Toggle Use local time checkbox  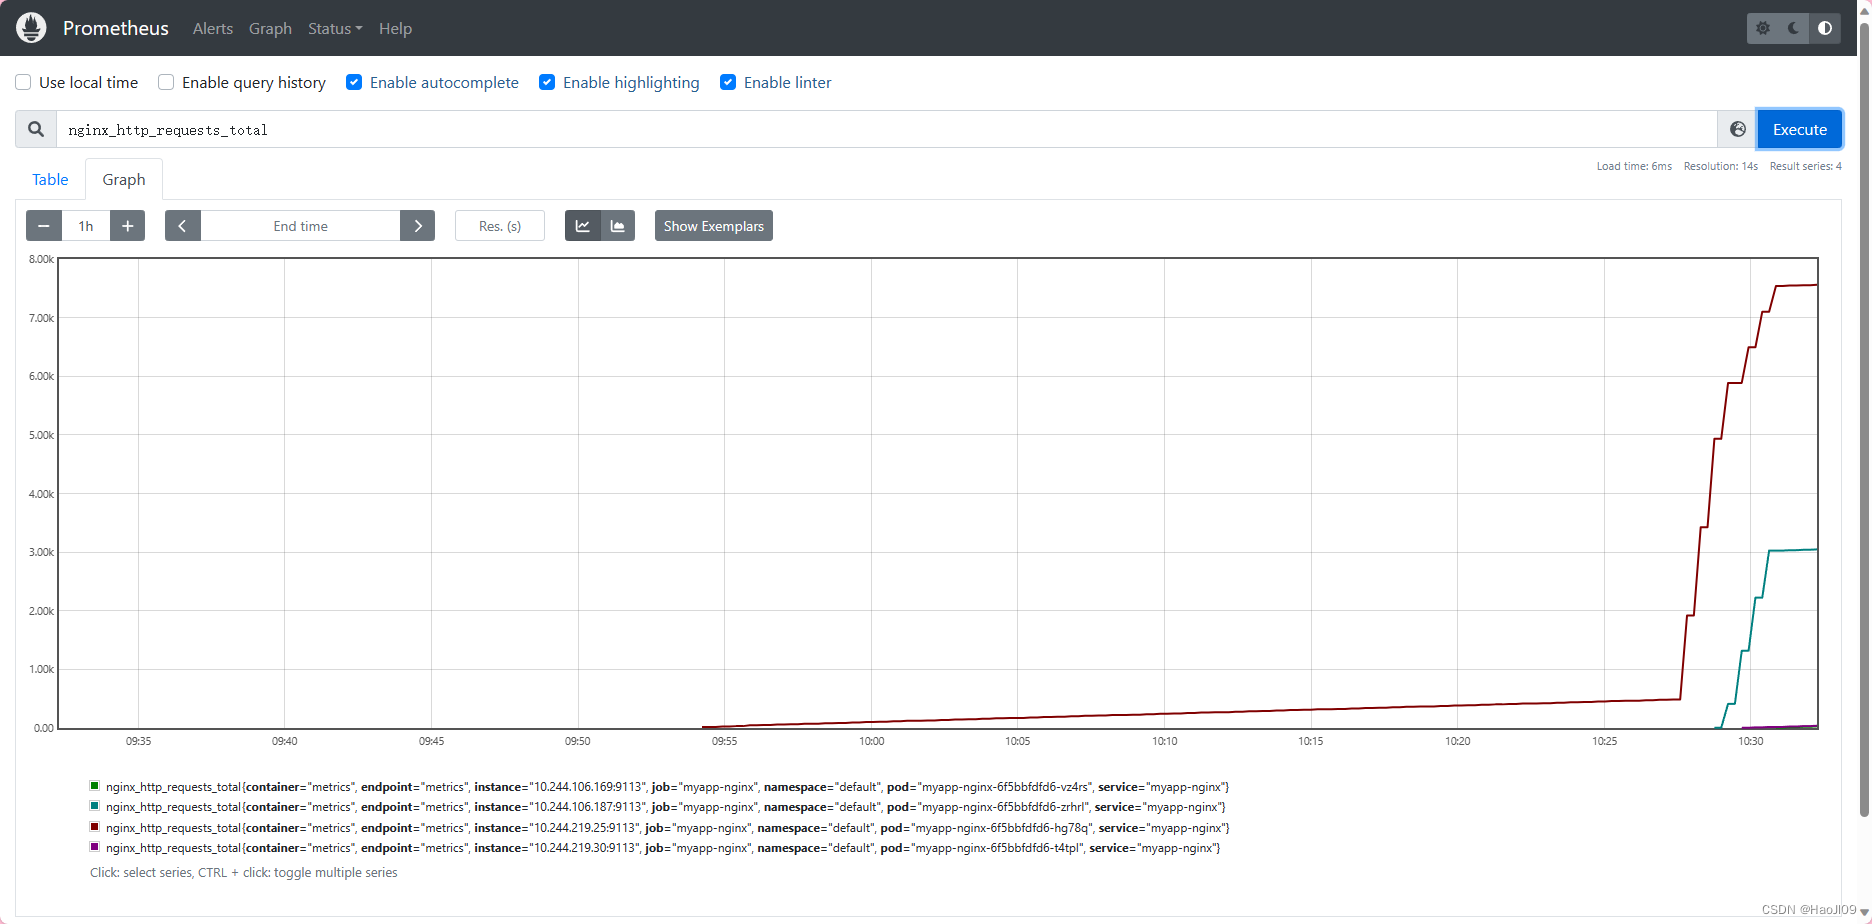pyautogui.click(x=23, y=82)
